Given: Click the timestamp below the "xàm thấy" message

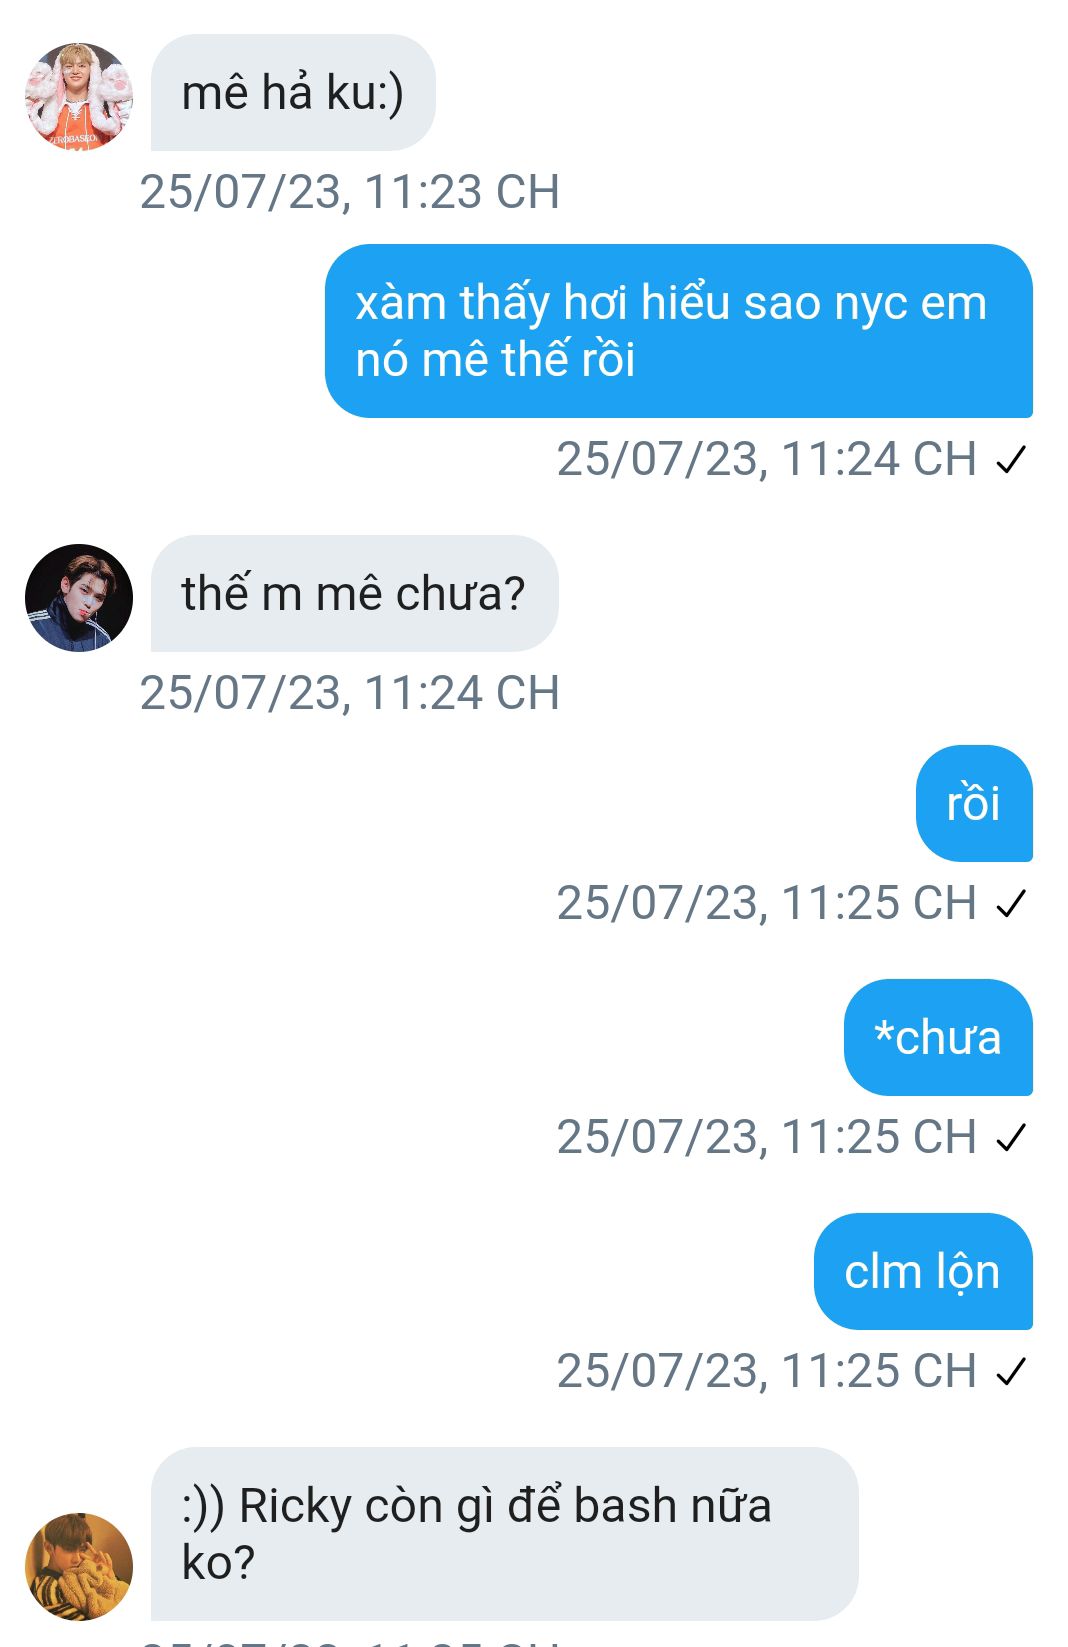Looking at the screenshot, I should coord(766,459).
